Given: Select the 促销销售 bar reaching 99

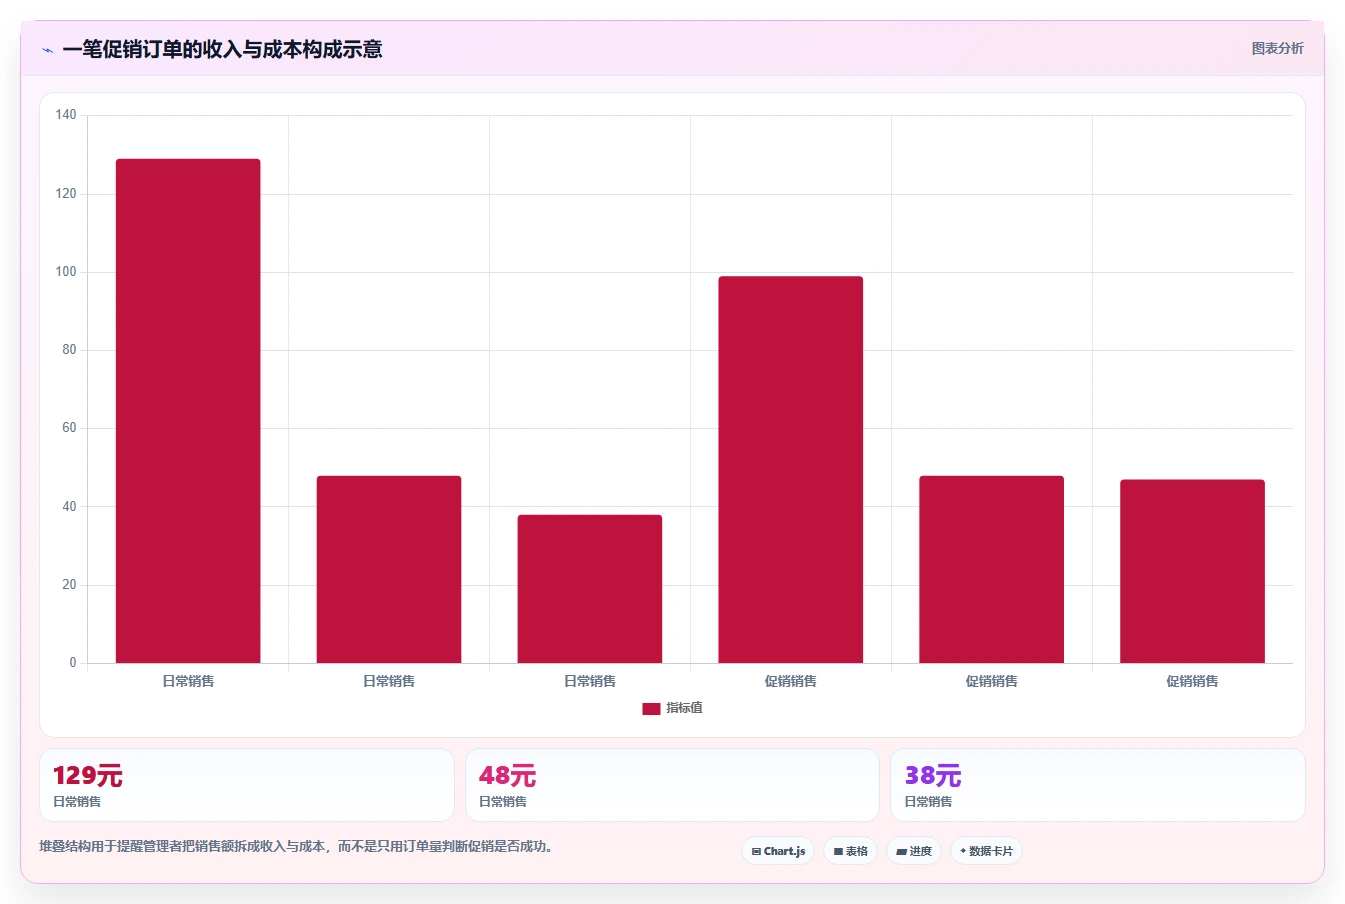Looking at the screenshot, I should click(x=791, y=470).
